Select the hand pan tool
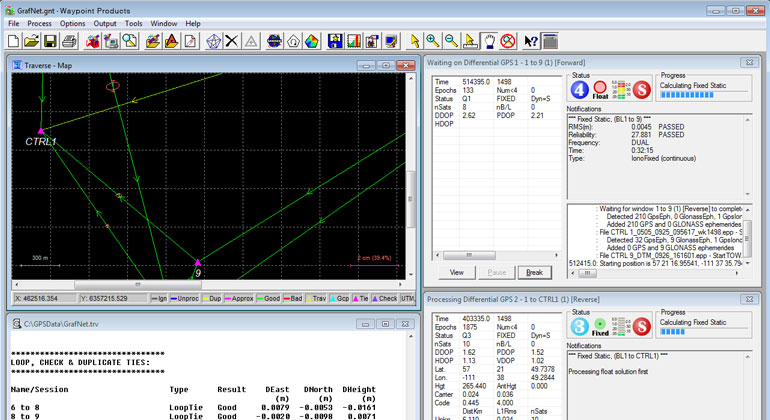Viewport: 770px width, 420px height. pyautogui.click(x=489, y=41)
